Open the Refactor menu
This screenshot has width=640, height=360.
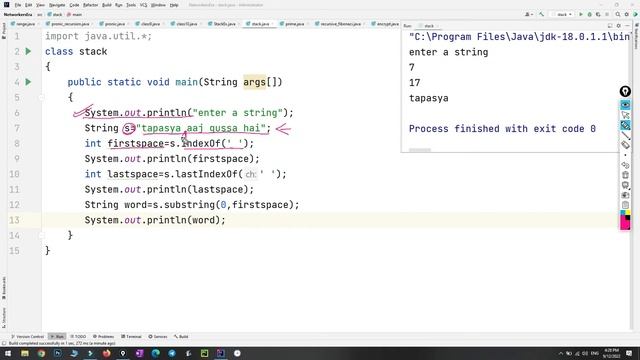(91, 5)
